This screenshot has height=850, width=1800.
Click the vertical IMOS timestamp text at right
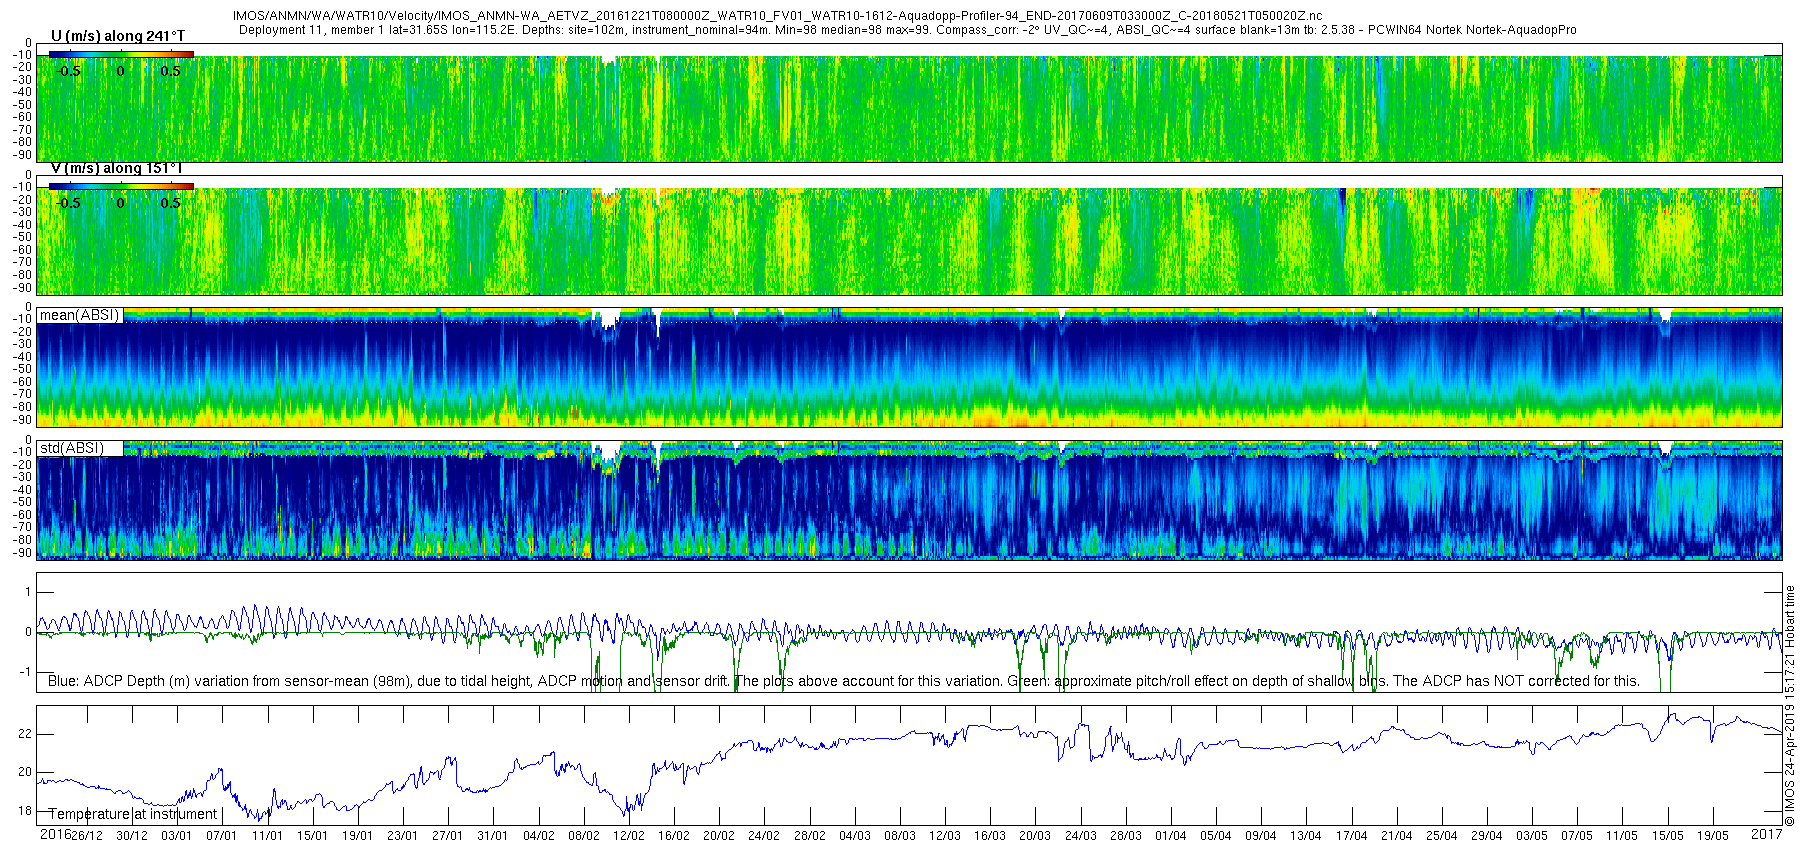click(1790, 705)
